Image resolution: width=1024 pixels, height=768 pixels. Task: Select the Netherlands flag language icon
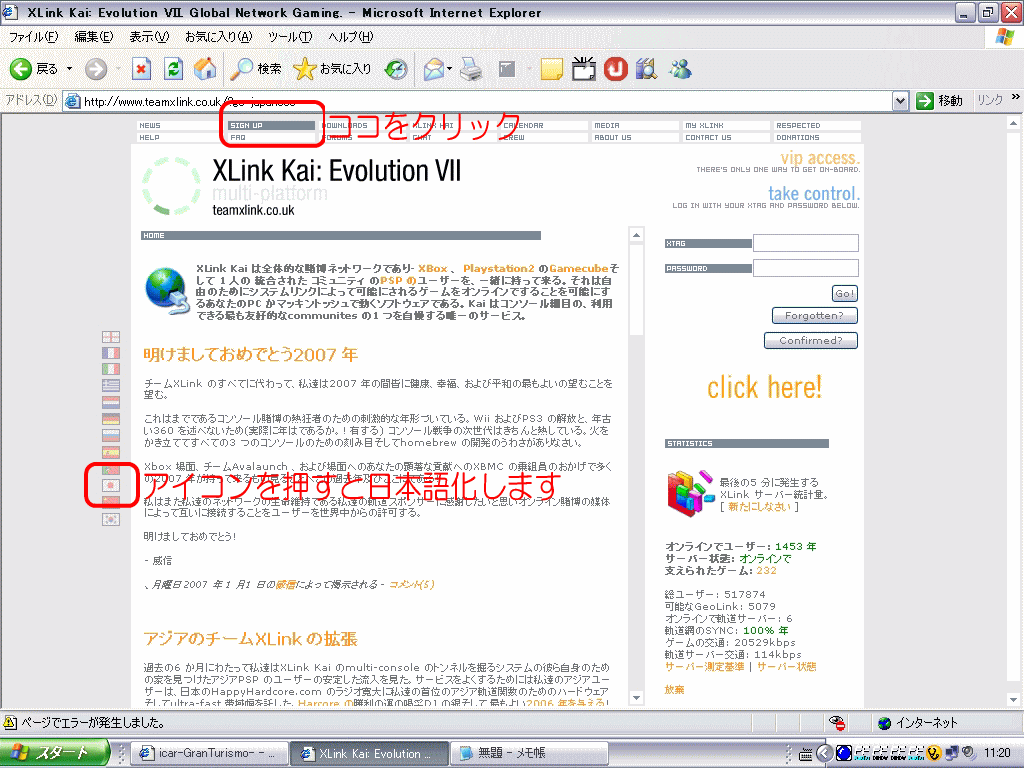tap(111, 402)
